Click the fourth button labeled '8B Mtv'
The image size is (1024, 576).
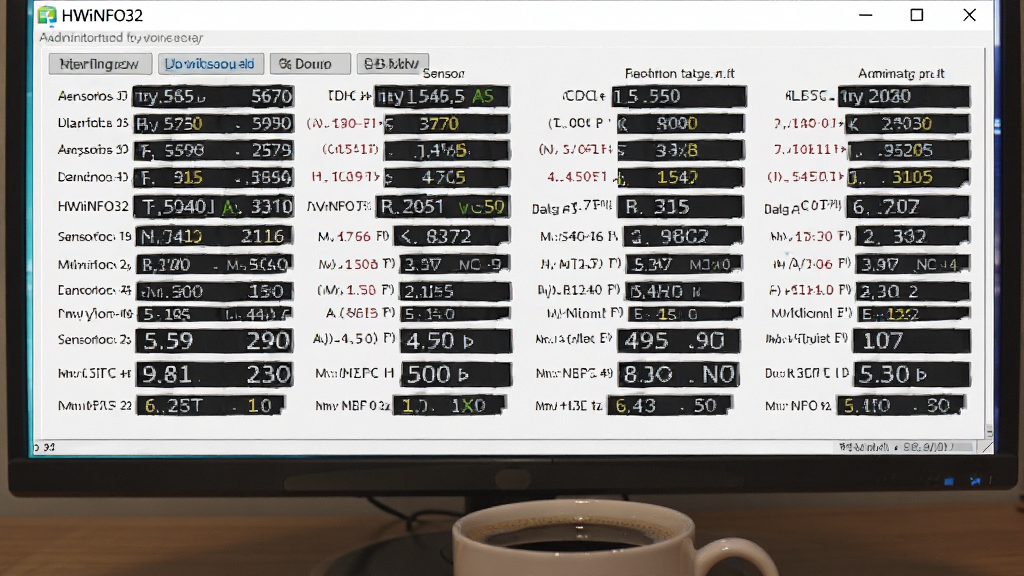pos(392,63)
